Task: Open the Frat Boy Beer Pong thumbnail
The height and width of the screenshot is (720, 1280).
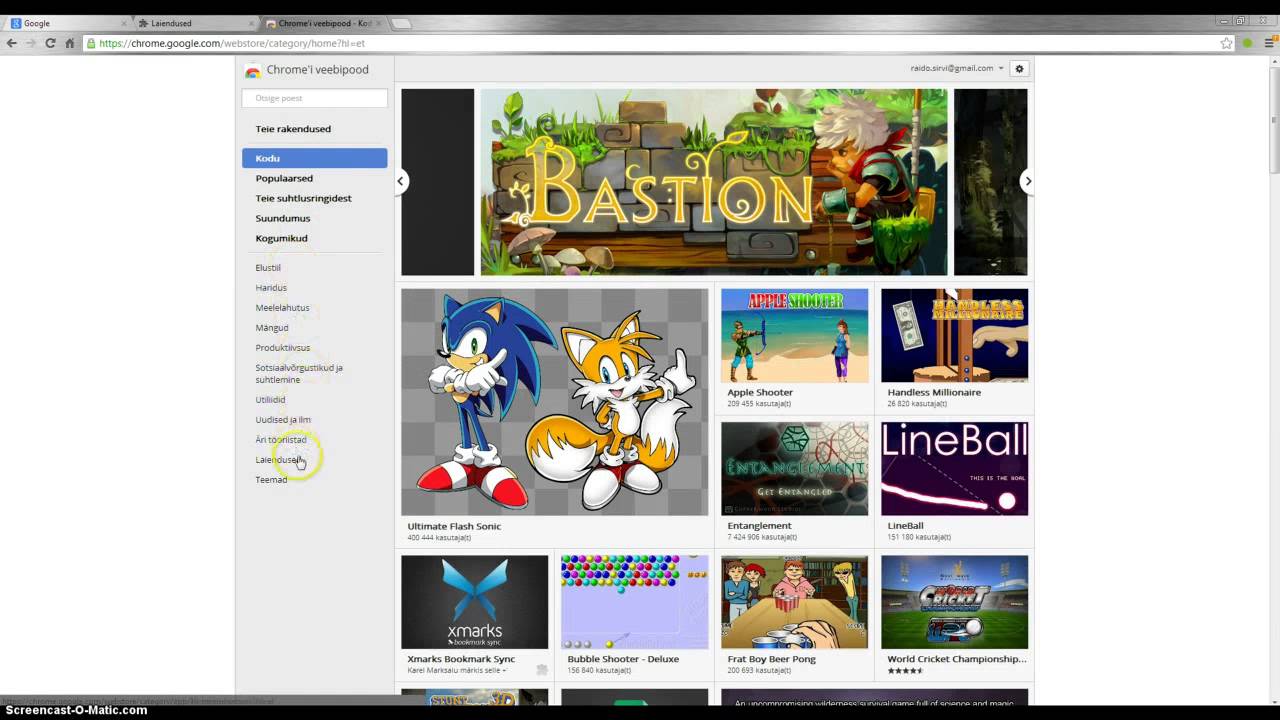Action: [795, 602]
